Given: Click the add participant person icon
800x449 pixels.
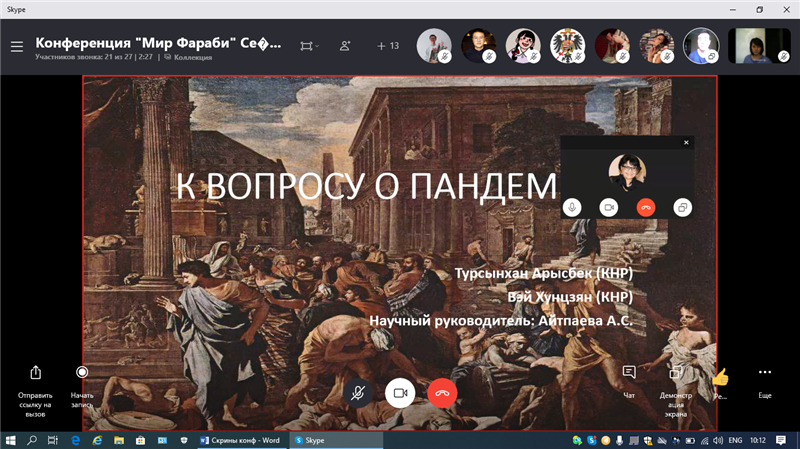Looking at the screenshot, I should click(345, 46).
